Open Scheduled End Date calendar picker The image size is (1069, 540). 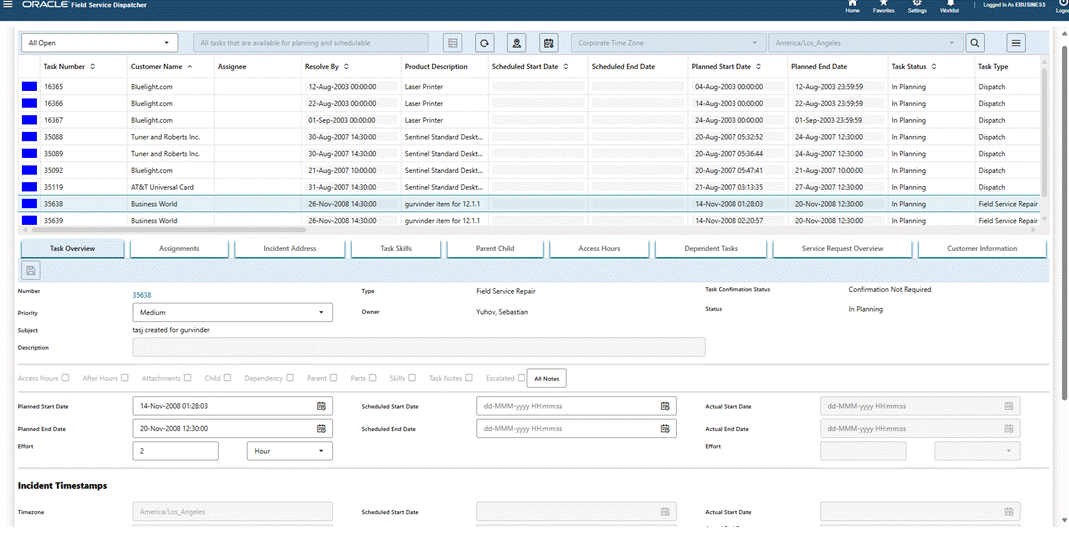coord(665,429)
